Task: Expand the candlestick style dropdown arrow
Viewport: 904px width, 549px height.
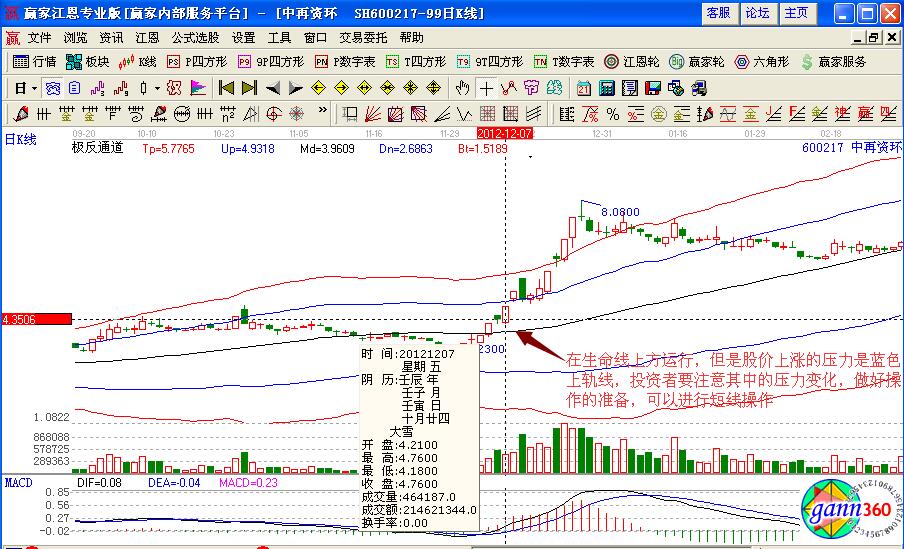Action: click(157, 88)
